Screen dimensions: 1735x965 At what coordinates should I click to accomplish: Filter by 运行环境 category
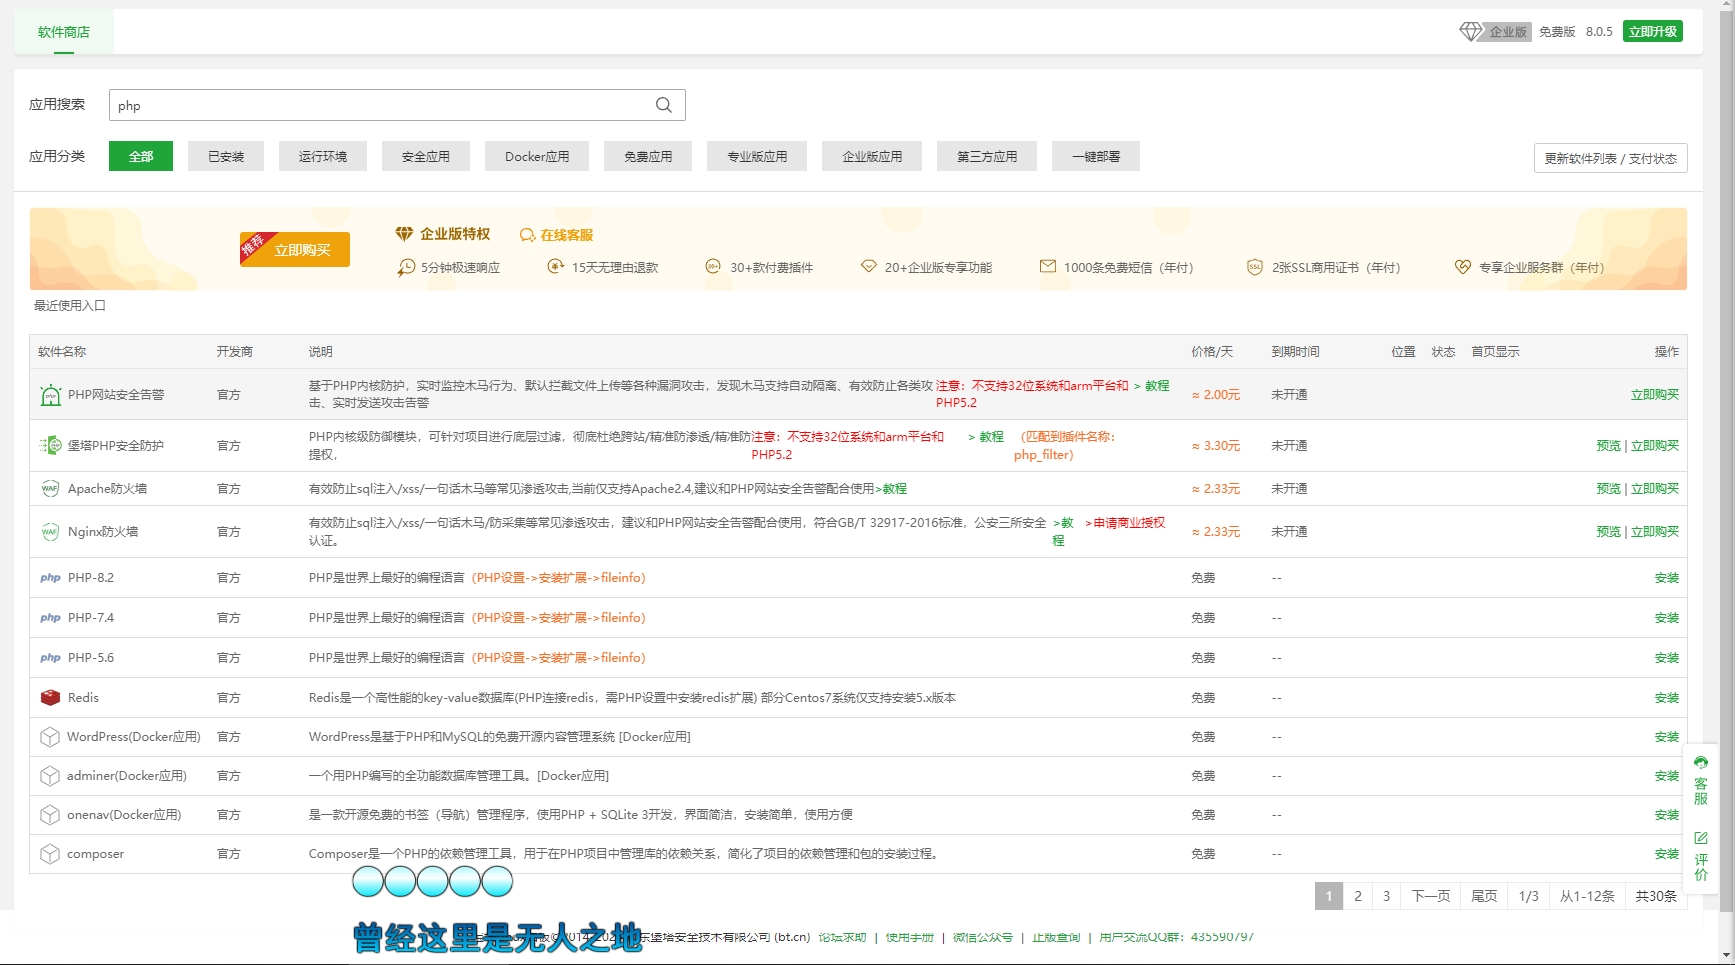click(323, 156)
